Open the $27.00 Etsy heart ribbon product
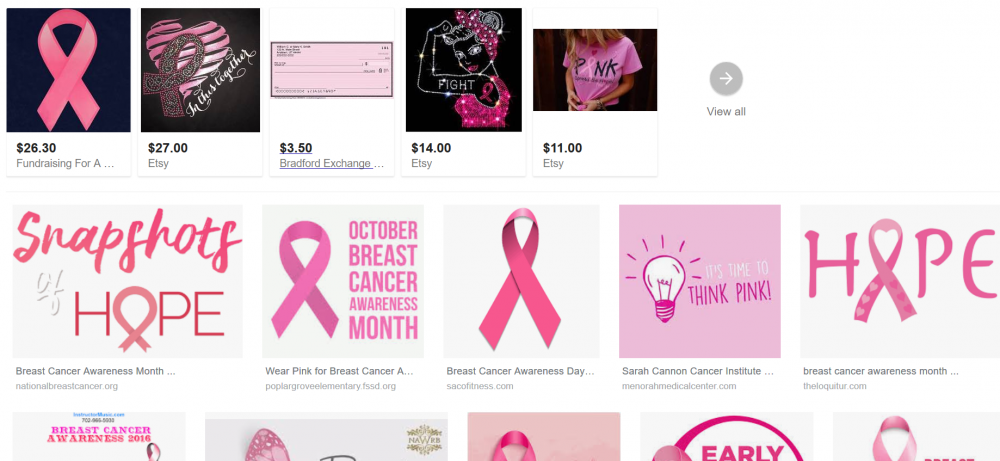 (200, 70)
